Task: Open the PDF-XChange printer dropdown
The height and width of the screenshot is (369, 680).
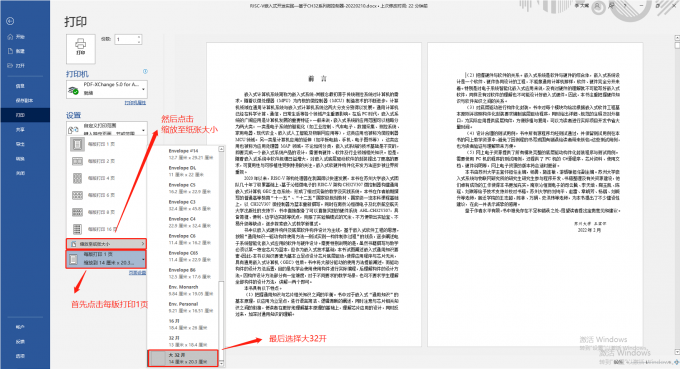Action: [107, 89]
